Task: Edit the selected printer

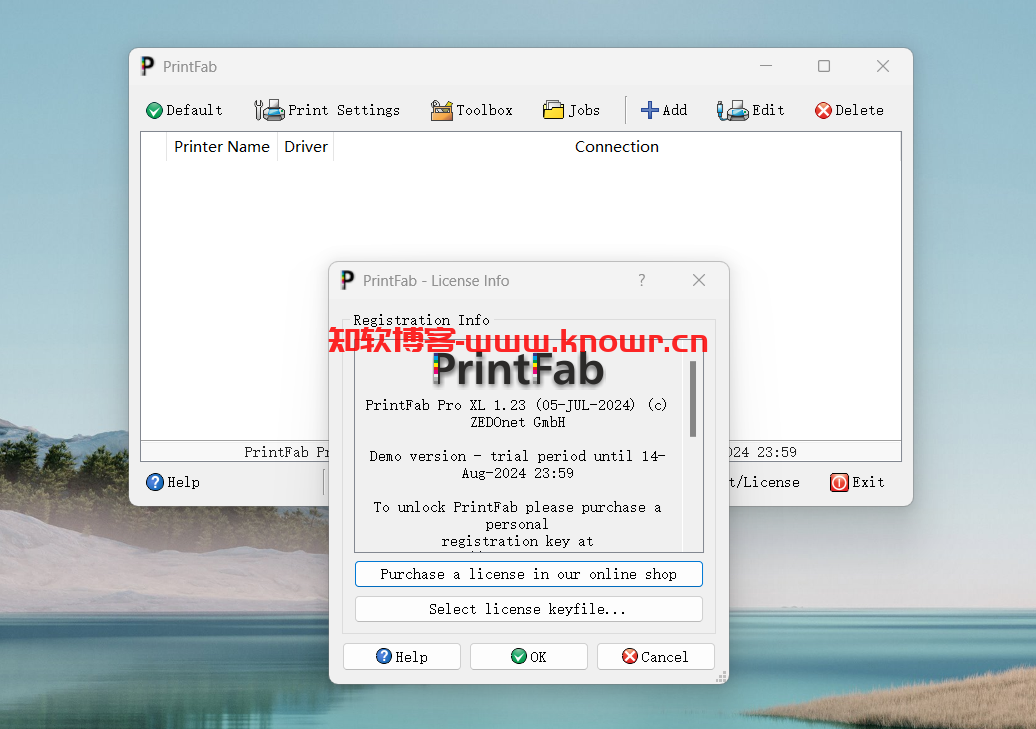Action: pyautogui.click(x=751, y=110)
